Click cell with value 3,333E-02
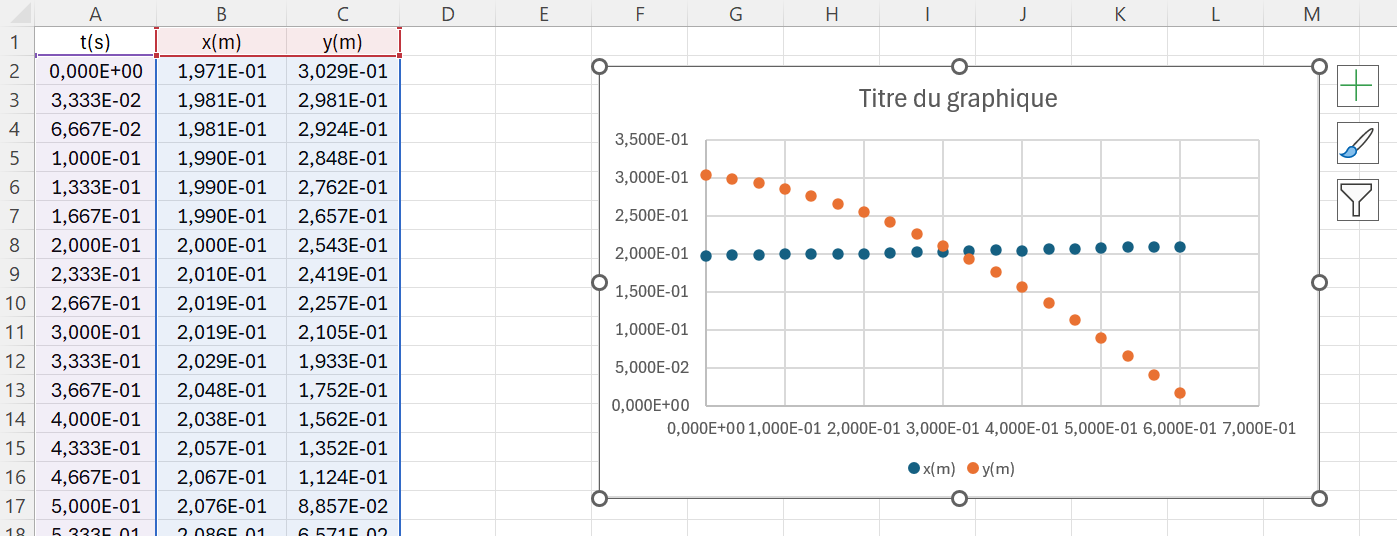Viewport: 1397px width, 536px height. click(95, 100)
